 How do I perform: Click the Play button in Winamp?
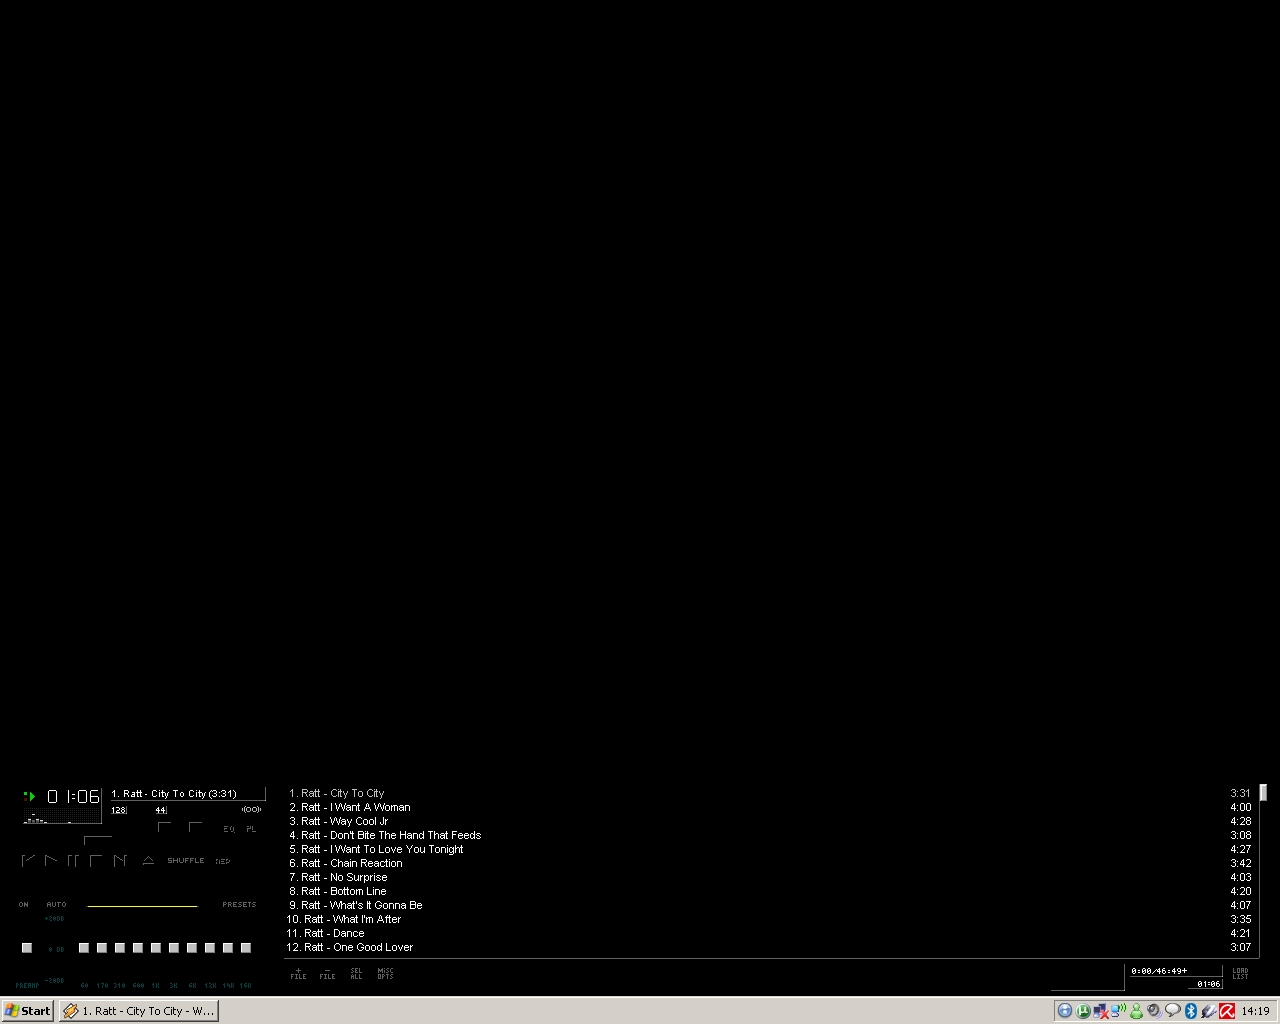[51, 860]
